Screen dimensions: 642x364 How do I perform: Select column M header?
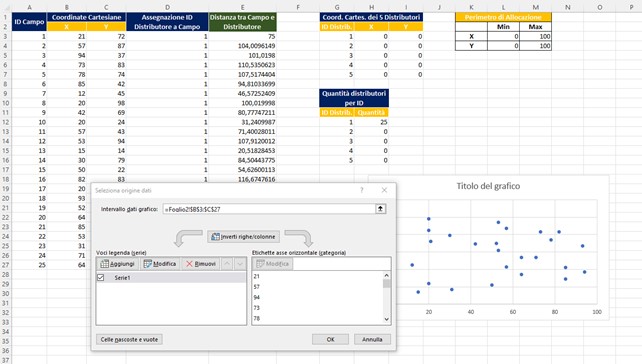pyautogui.click(x=536, y=7)
